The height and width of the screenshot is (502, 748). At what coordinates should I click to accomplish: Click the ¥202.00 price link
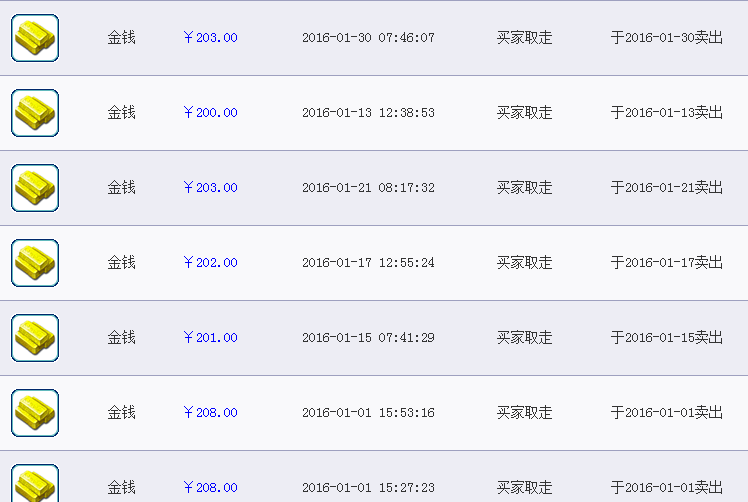click(x=210, y=262)
